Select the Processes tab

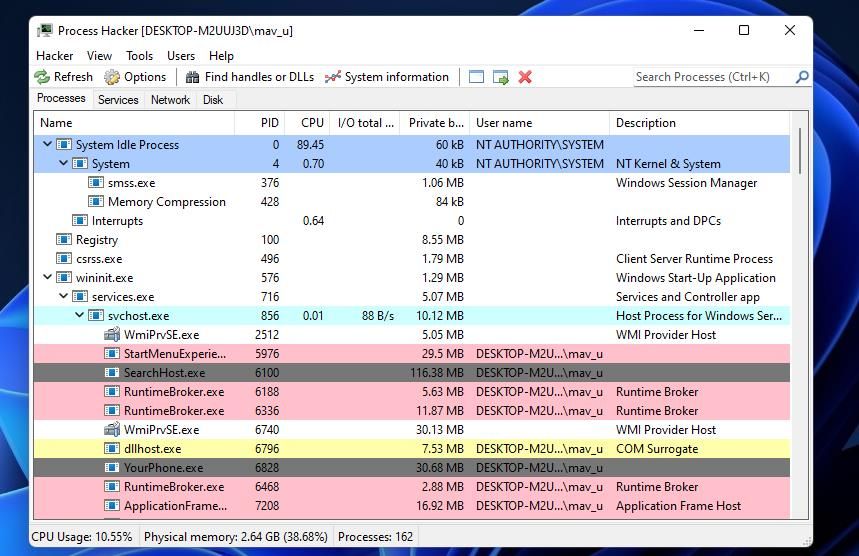pyautogui.click(x=61, y=99)
